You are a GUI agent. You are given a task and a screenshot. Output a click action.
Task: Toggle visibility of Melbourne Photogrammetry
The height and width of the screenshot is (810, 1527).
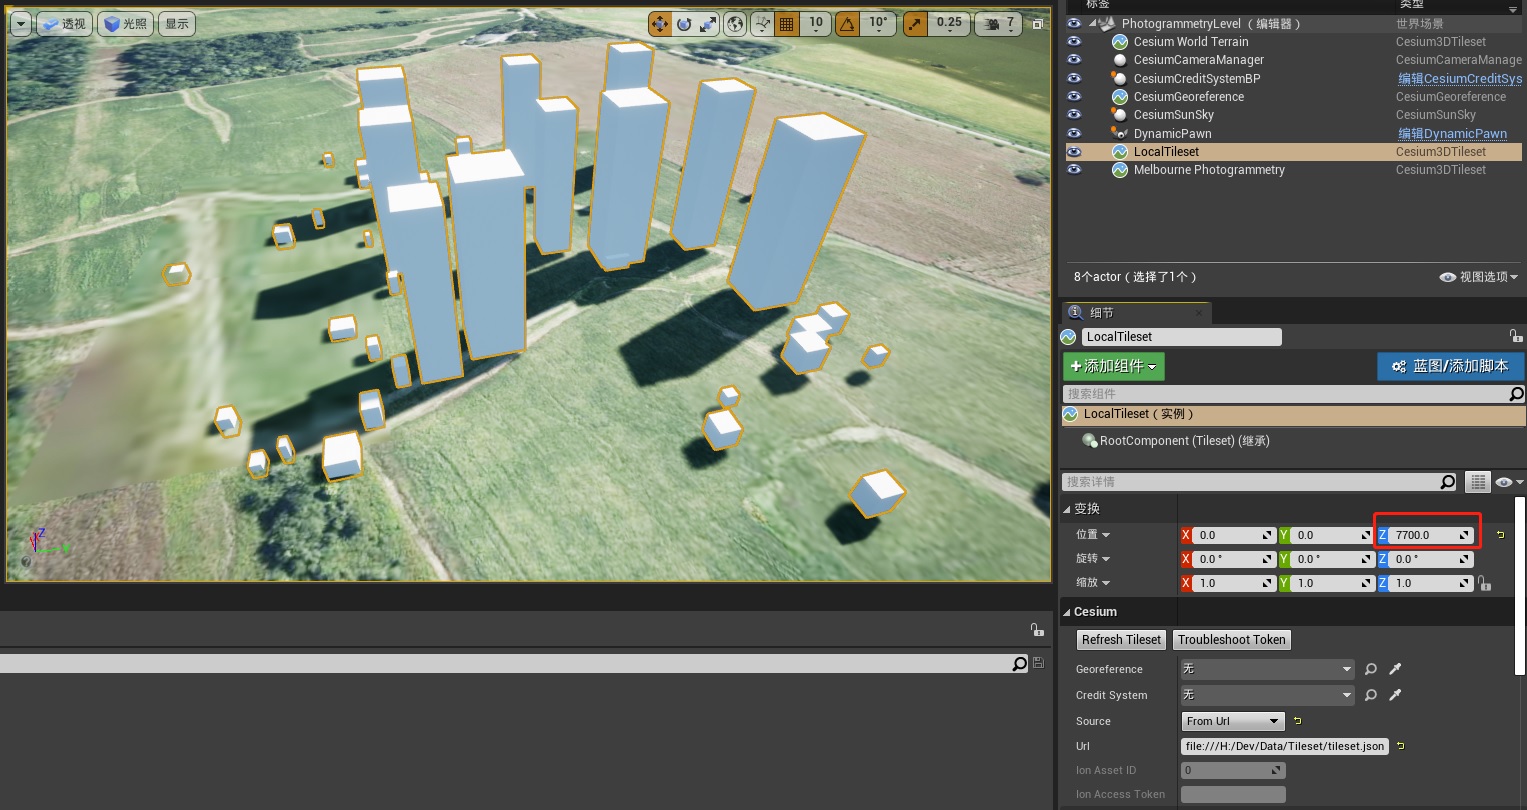coord(1074,170)
